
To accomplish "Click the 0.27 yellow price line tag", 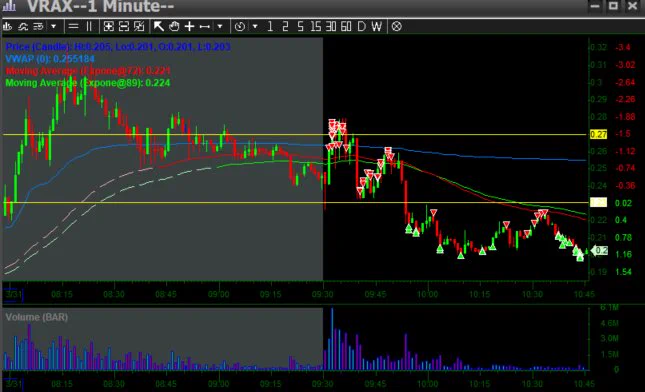I will (x=599, y=135).
